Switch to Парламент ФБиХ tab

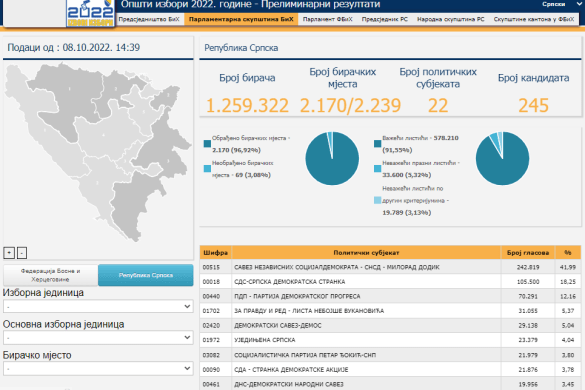point(327,19)
